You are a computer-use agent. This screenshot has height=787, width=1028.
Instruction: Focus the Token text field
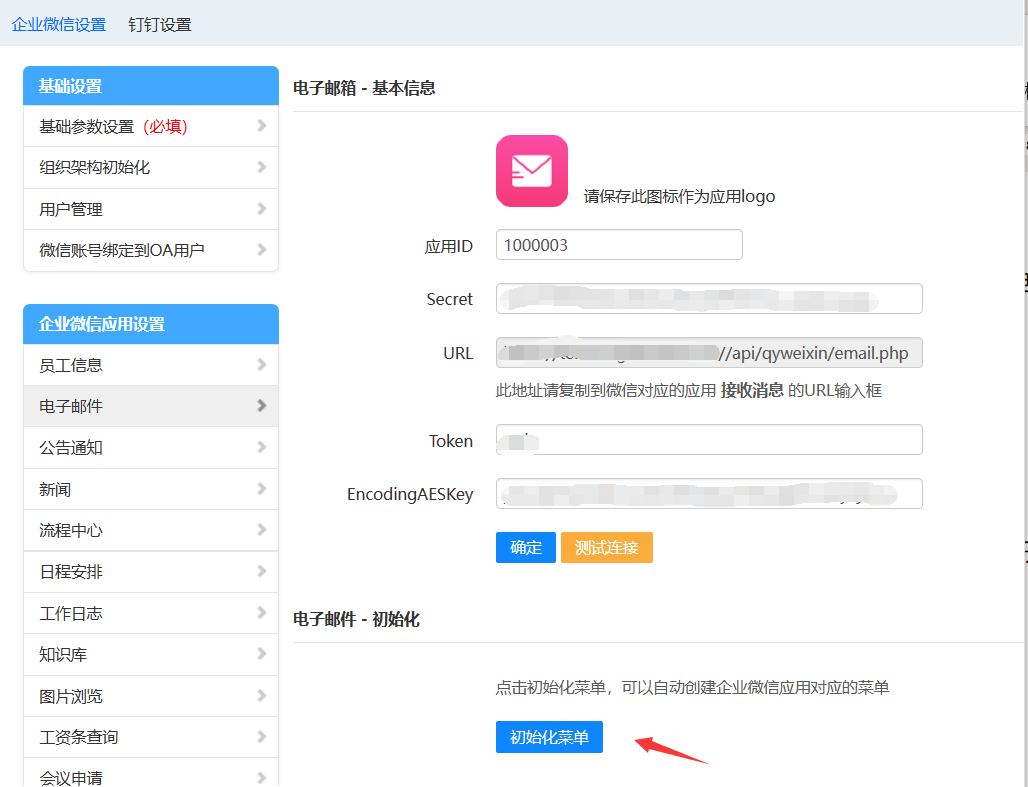coord(708,440)
